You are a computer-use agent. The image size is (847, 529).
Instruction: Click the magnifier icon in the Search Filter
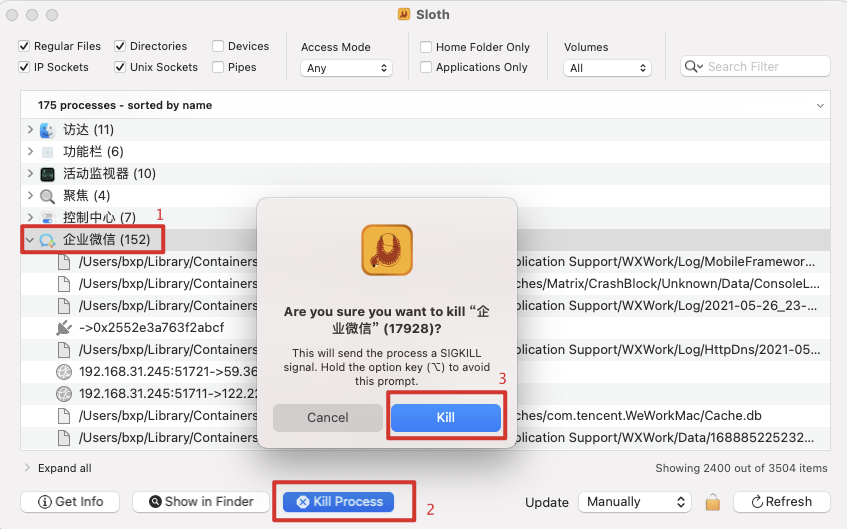coord(694,67)
